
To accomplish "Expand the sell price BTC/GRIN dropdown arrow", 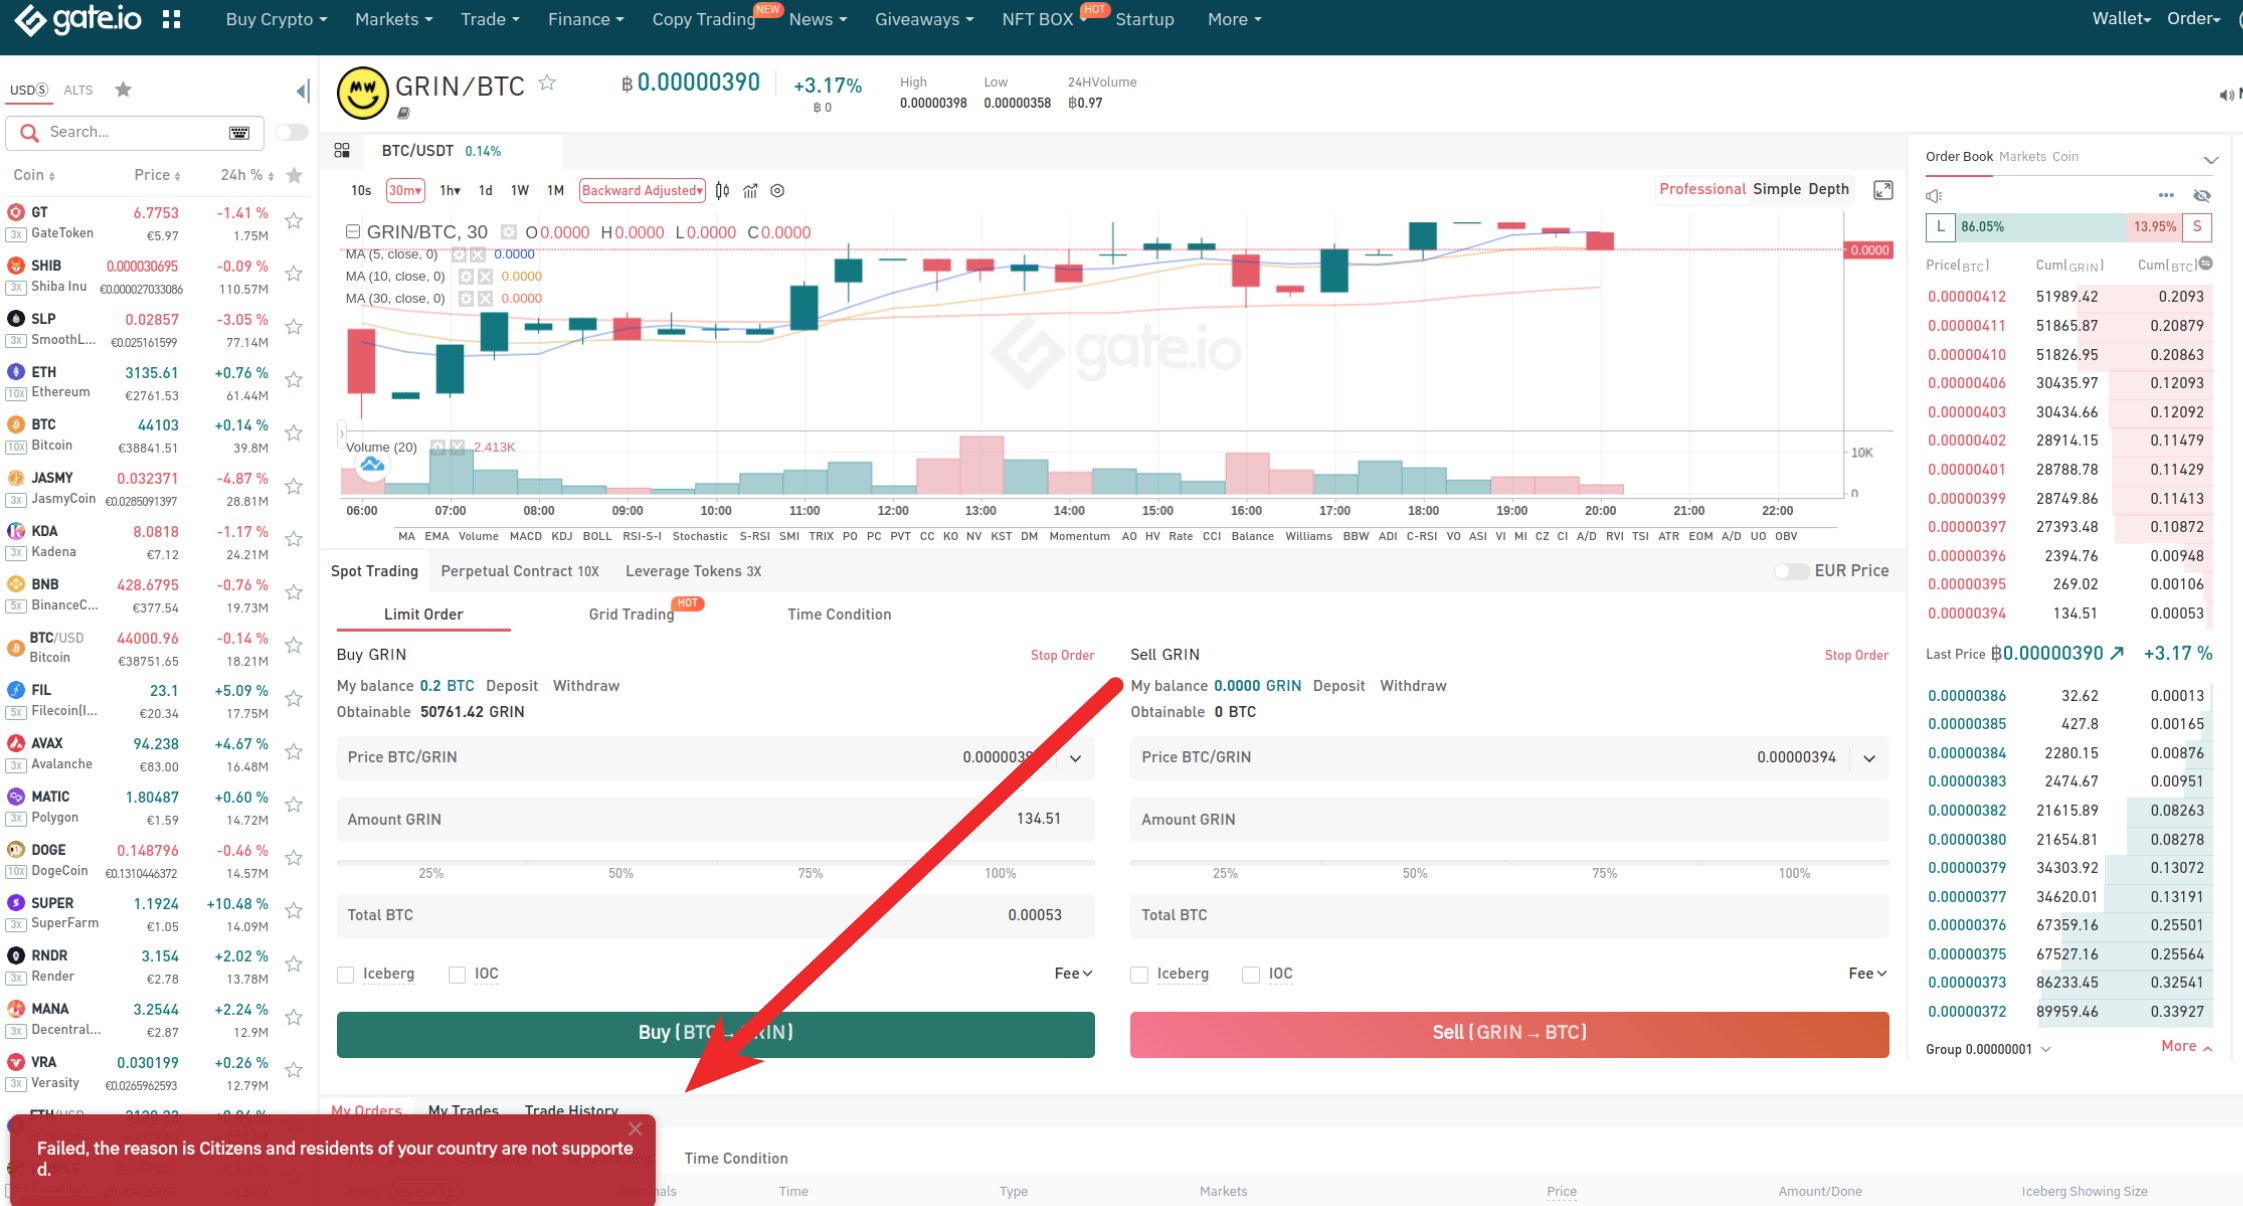I will point(1869,758).
